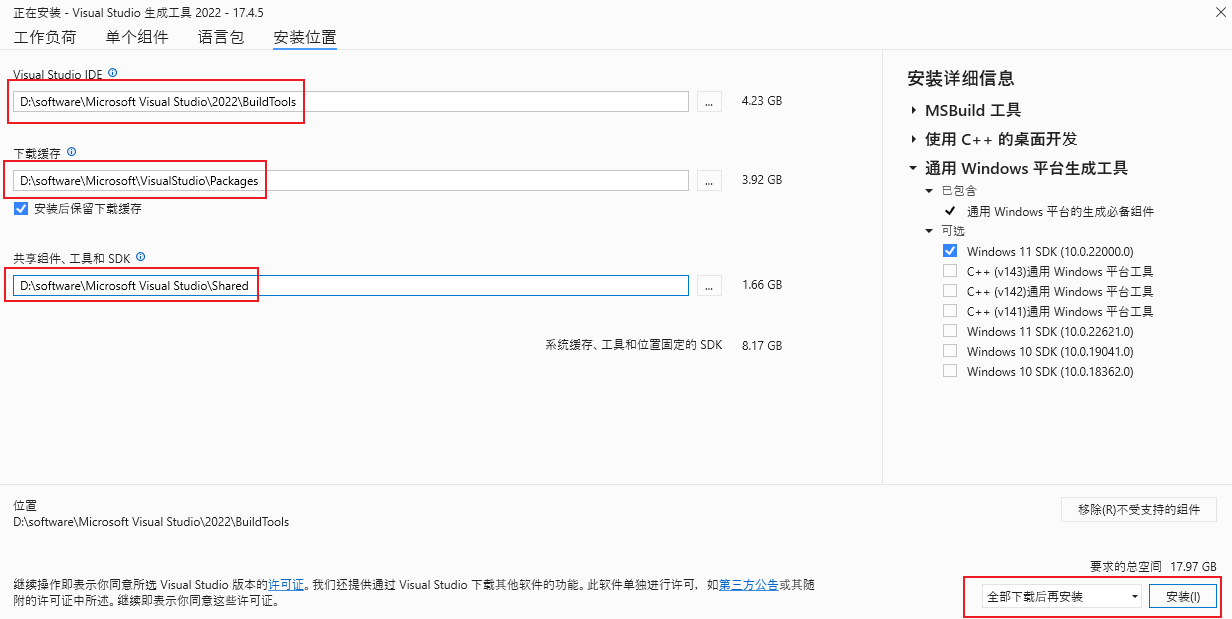The width and height of the screenshot is (1232, 619).
Task: Click 系统缓存、工具和位置固定的 SDK text
Action: (634, 345)
